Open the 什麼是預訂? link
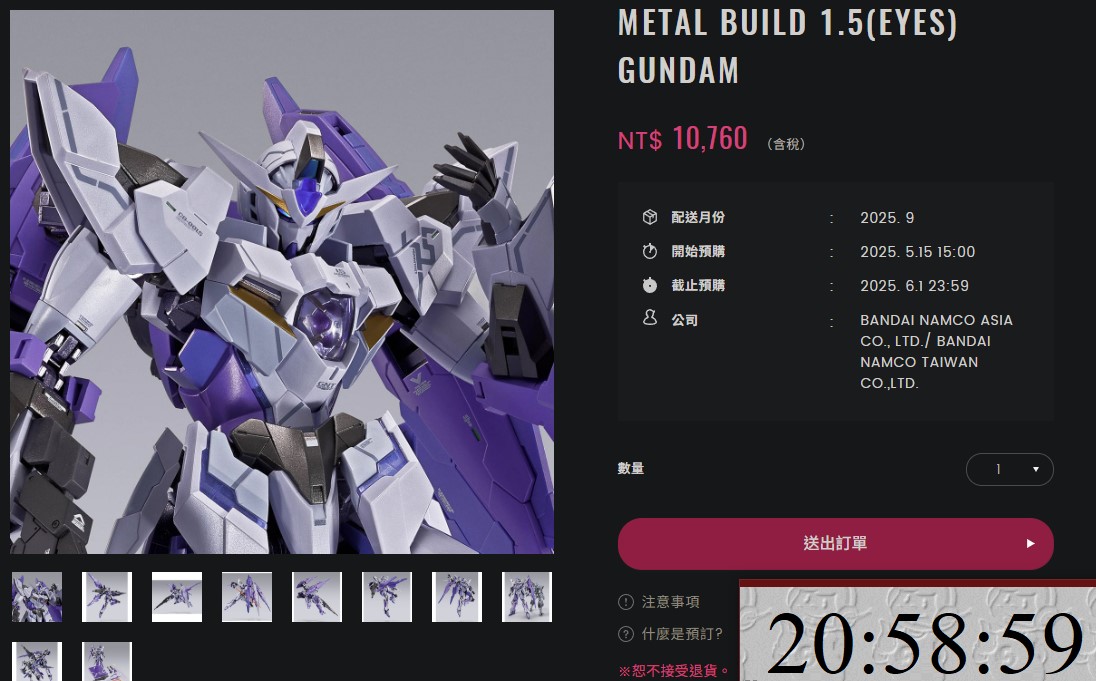 click(x=682, y=634)
